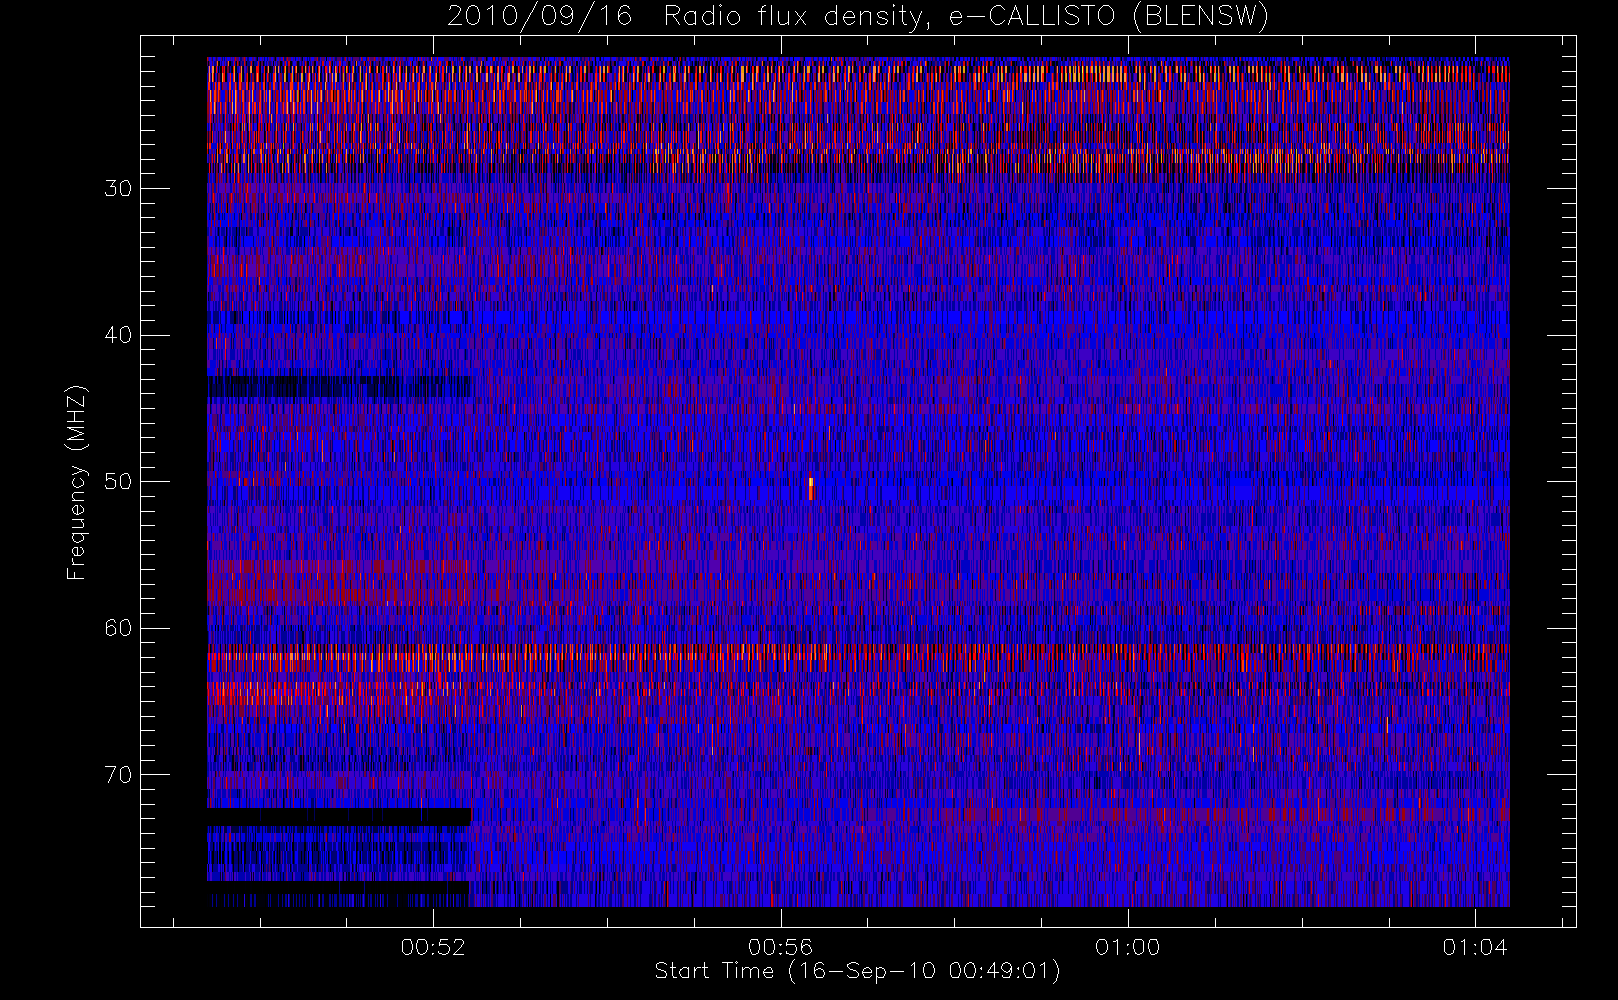The image size is (1618, 1000).
Task: Click the '01:00' time tick label
Action: tap(1127, 947)
